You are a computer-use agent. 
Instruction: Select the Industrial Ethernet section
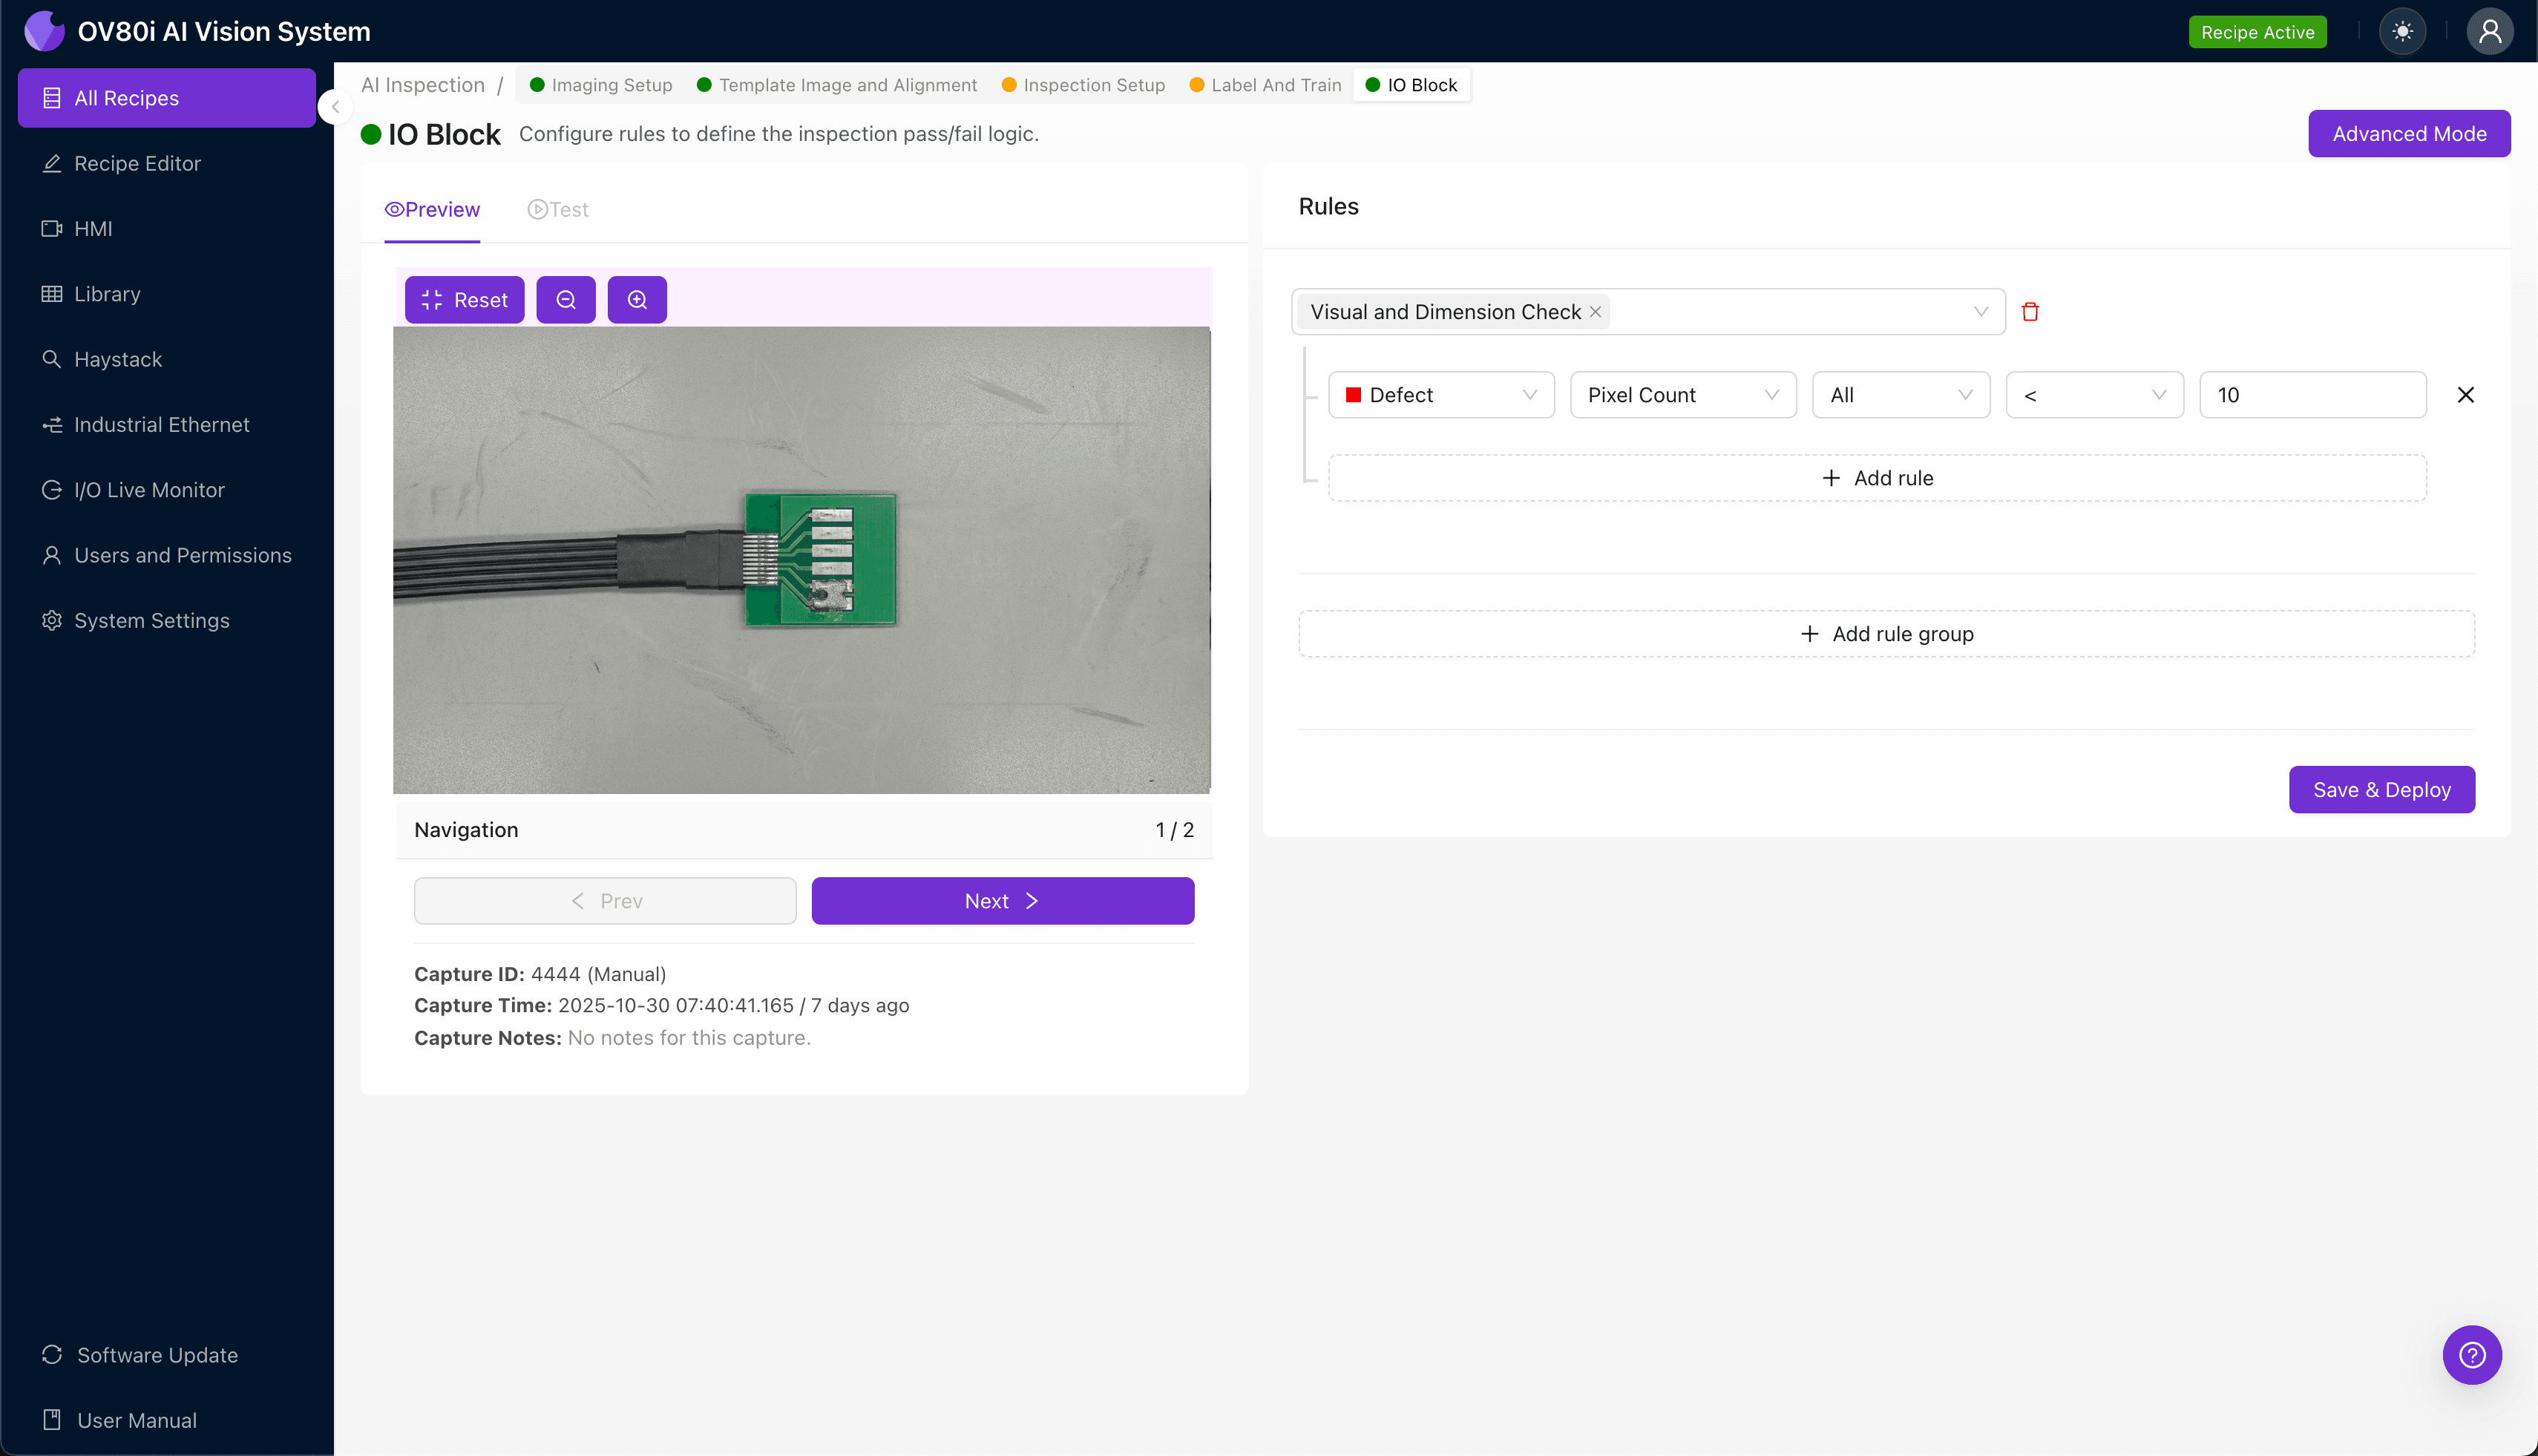tap(161, 424)
